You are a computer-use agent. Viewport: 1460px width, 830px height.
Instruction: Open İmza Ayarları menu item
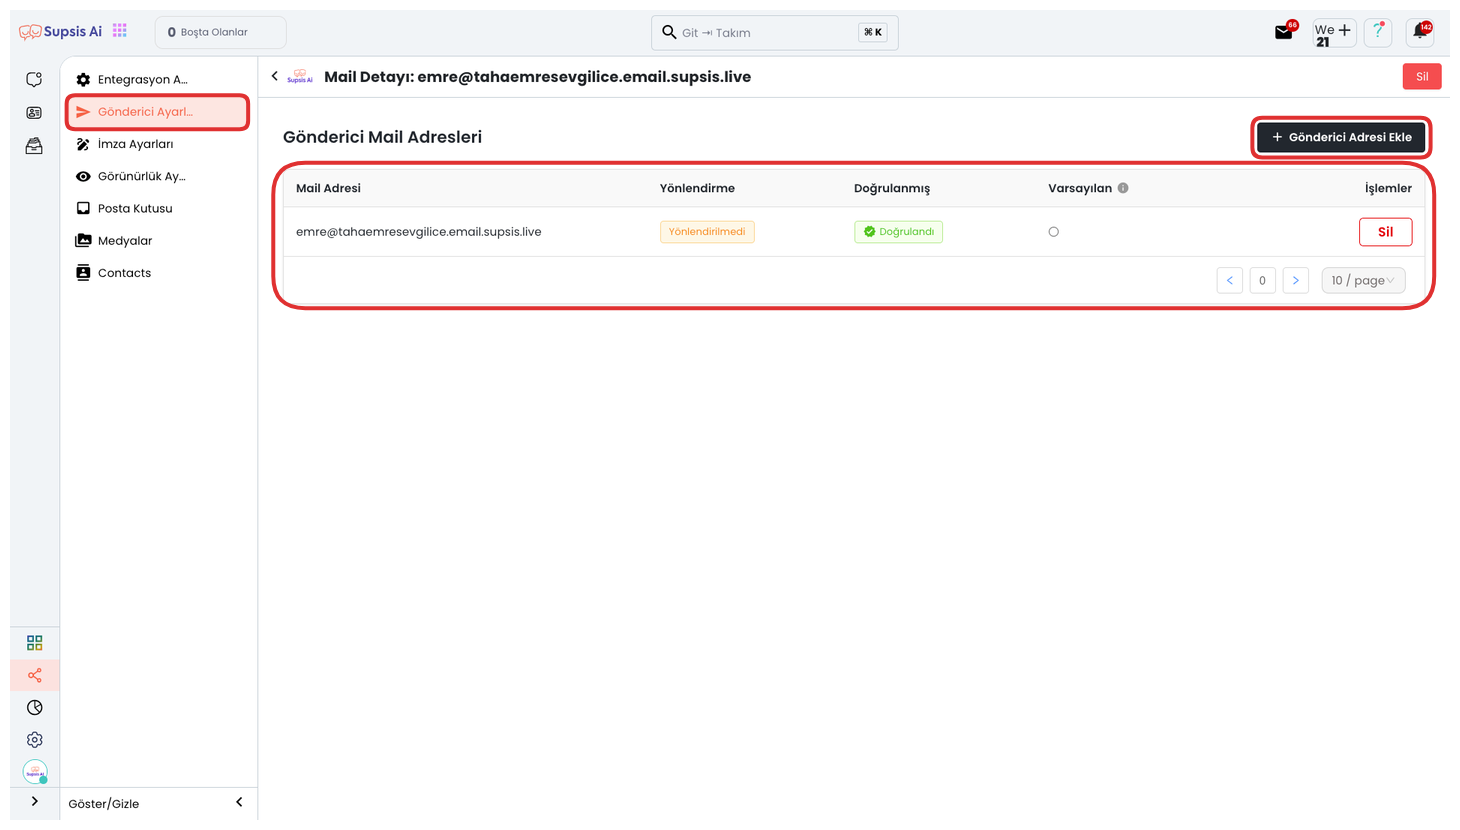(135, 144)
